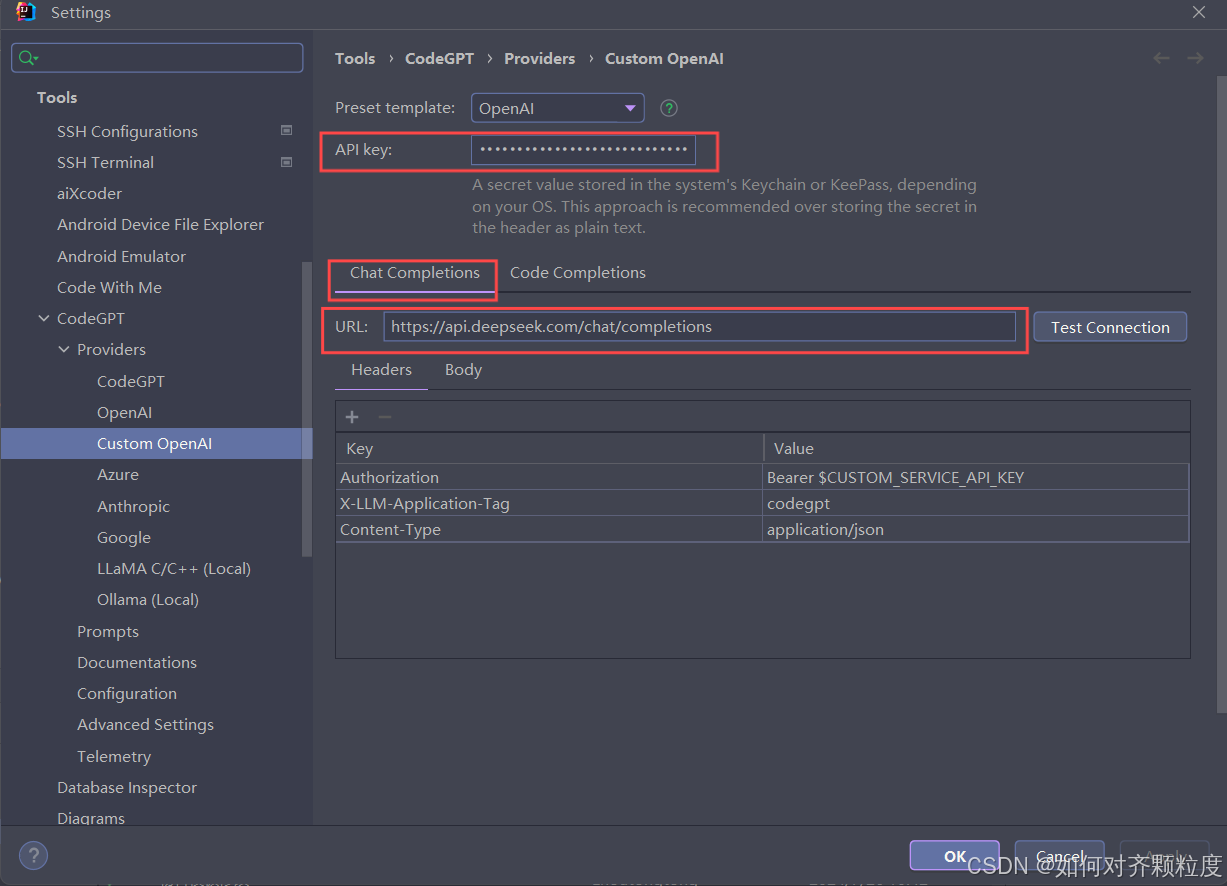Select the Body tab
1227x886 pixels.
coord(463,370)
